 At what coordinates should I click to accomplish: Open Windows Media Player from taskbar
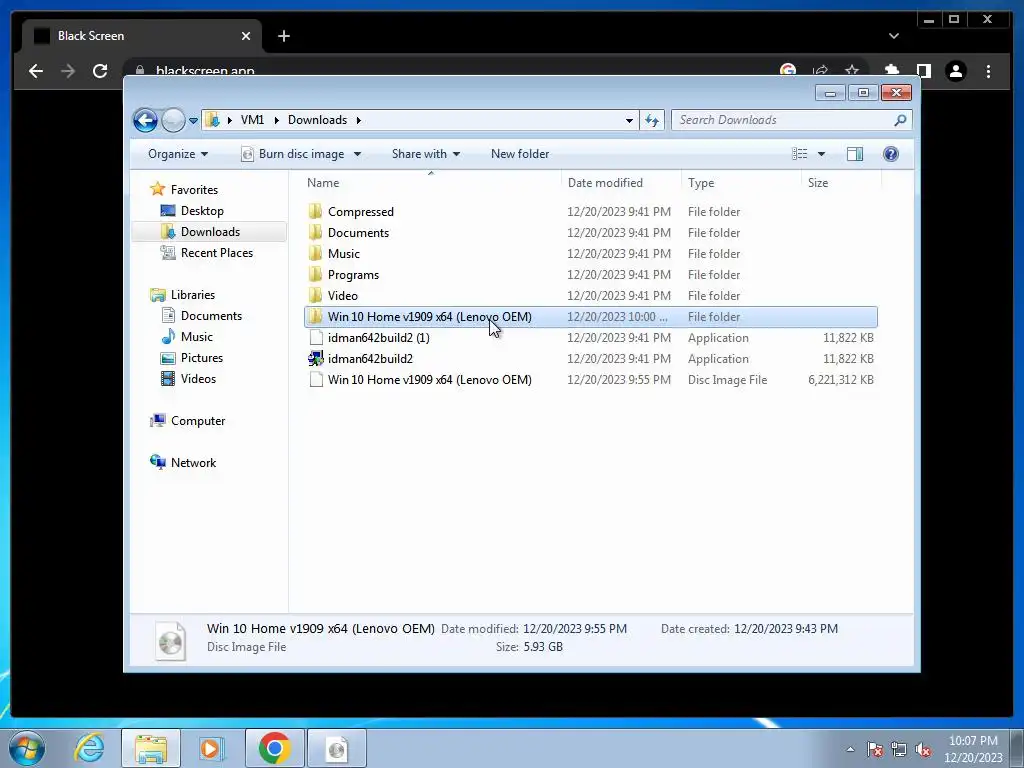point(212,748)
